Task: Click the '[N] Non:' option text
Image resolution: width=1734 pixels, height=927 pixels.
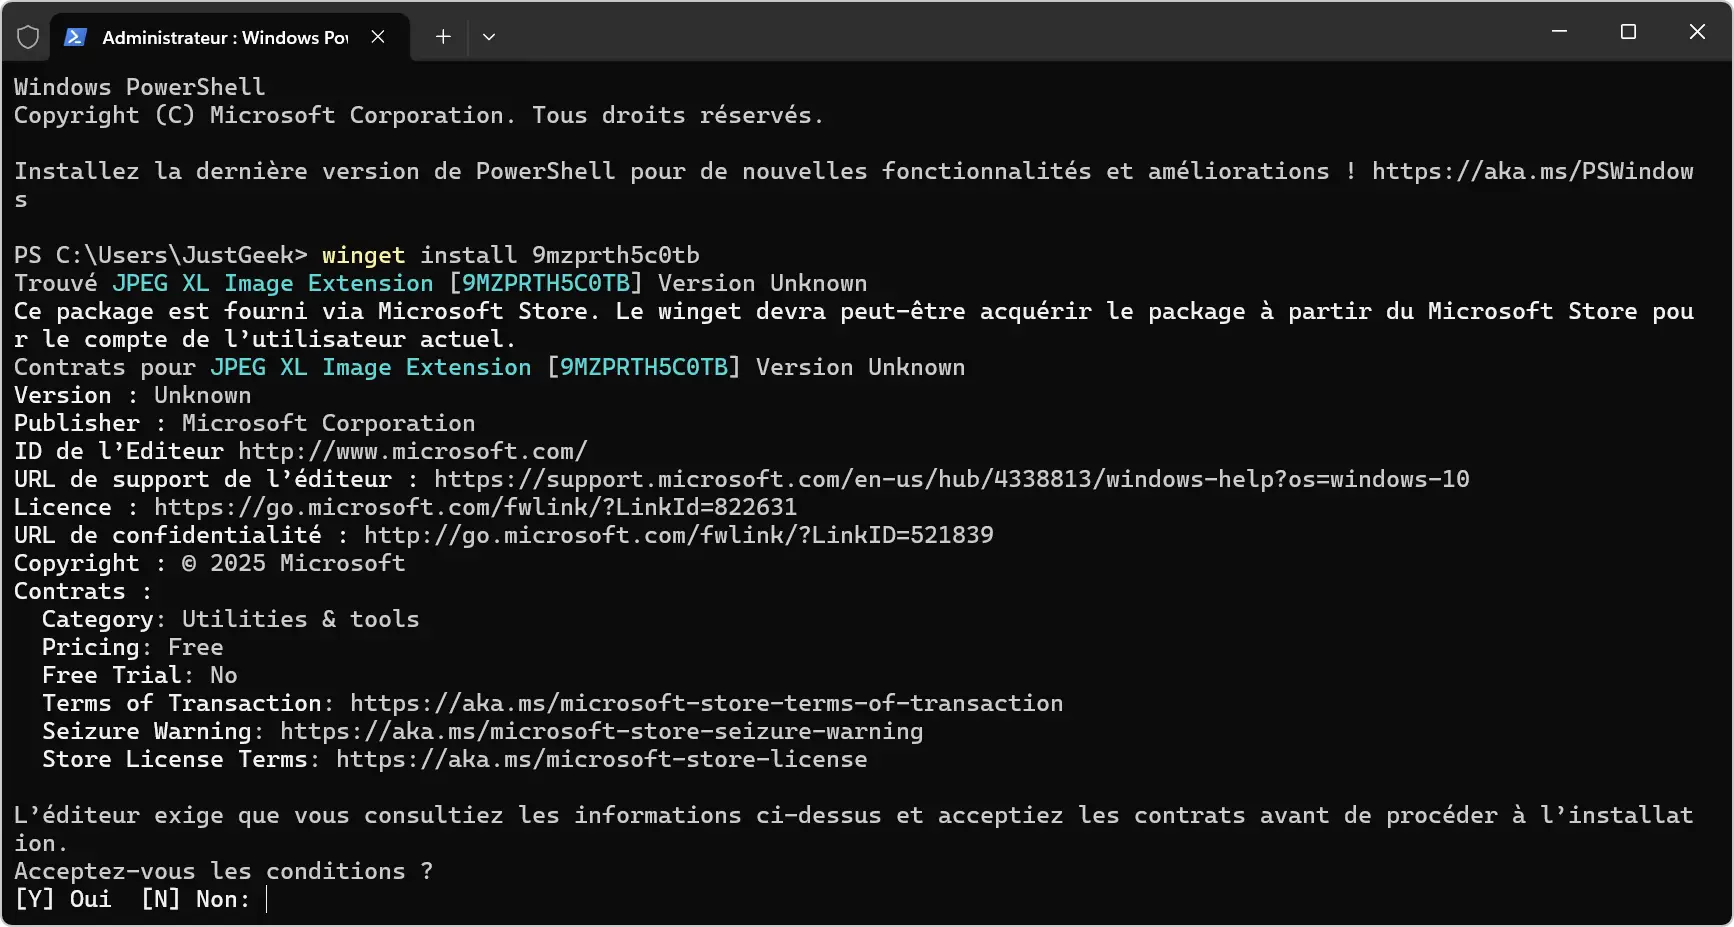Action: [196, 899]
